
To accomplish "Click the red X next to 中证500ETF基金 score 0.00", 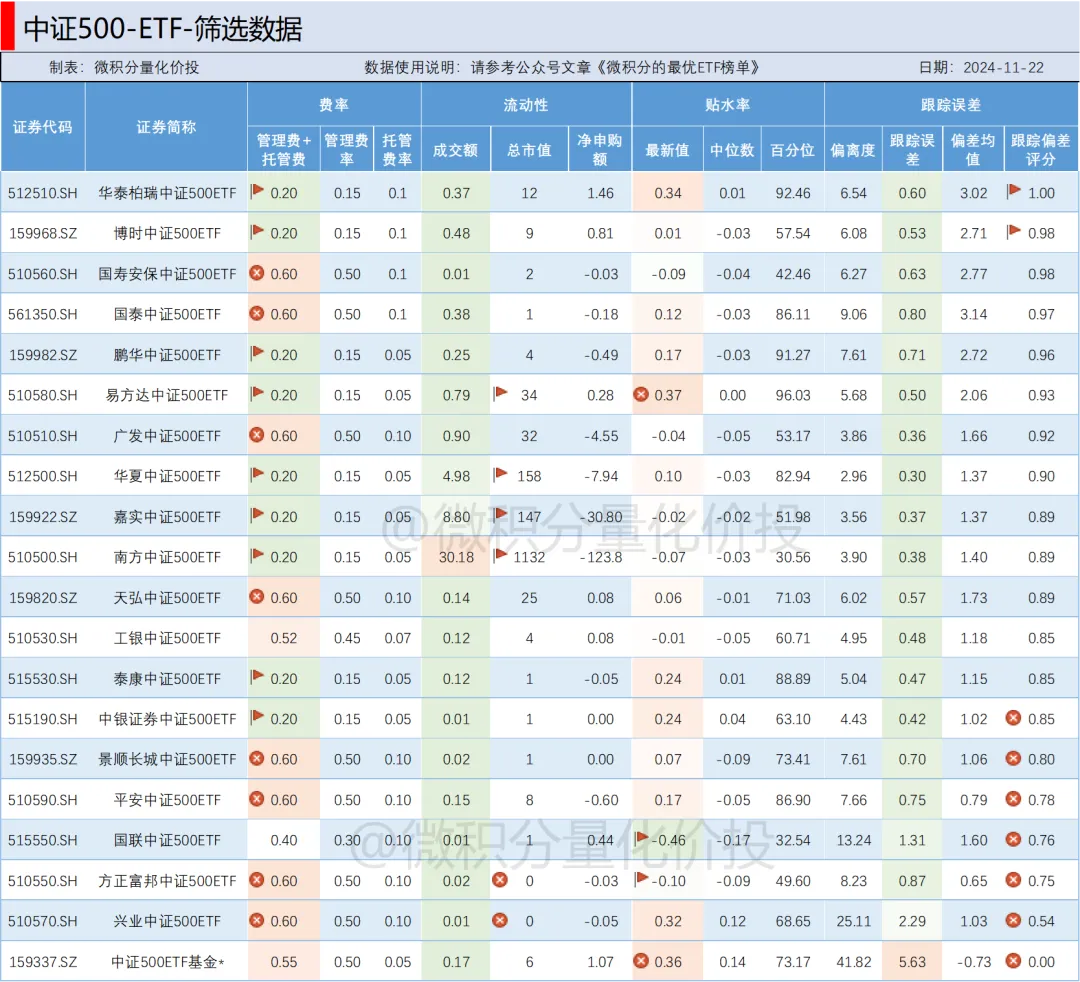I will (1013, 961).
